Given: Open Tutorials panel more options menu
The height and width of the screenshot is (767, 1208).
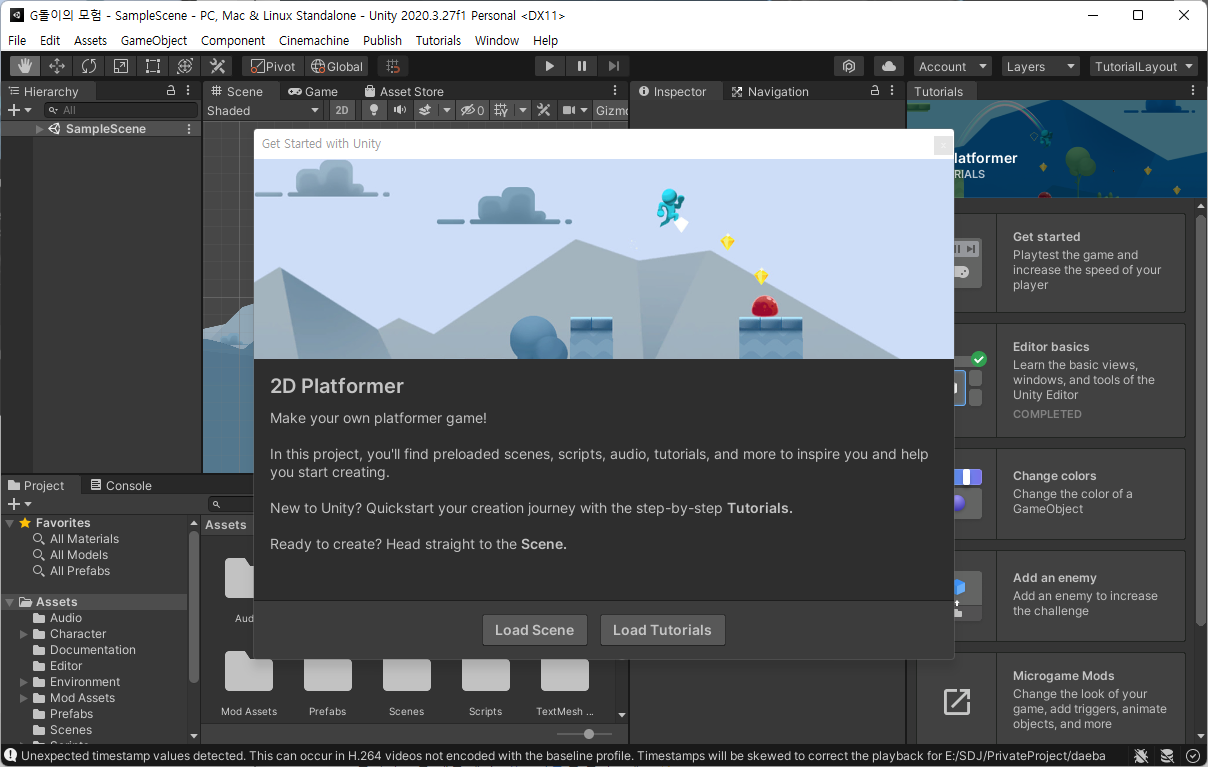Looking at the screenshot, I should tap(1193, 91).
